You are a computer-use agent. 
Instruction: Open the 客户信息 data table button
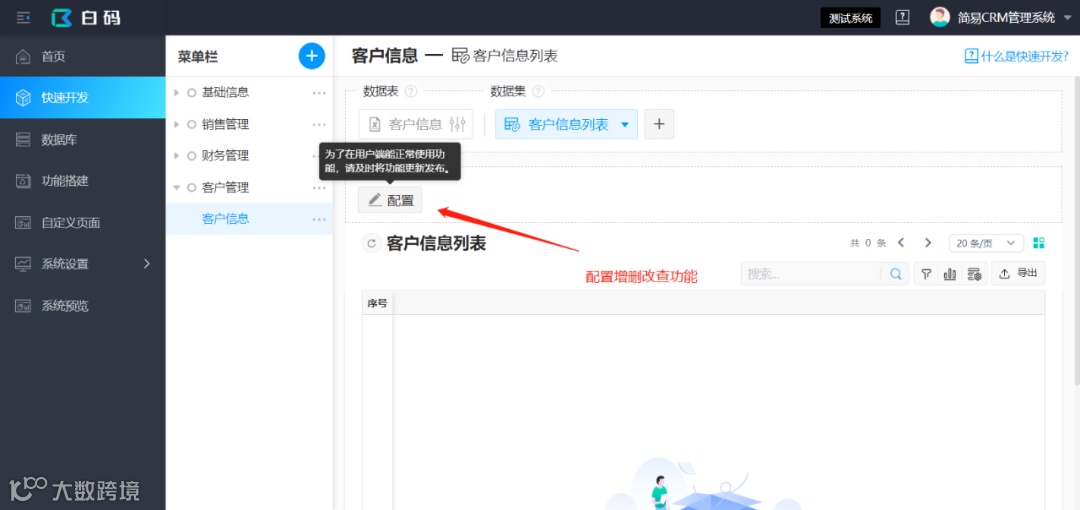click(x=415, y=124)
